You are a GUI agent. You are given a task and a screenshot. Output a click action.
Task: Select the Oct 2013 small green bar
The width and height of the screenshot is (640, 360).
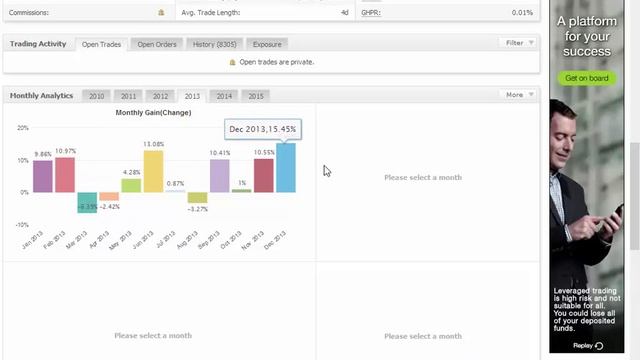pyautogui.click(x=242, y=191)
